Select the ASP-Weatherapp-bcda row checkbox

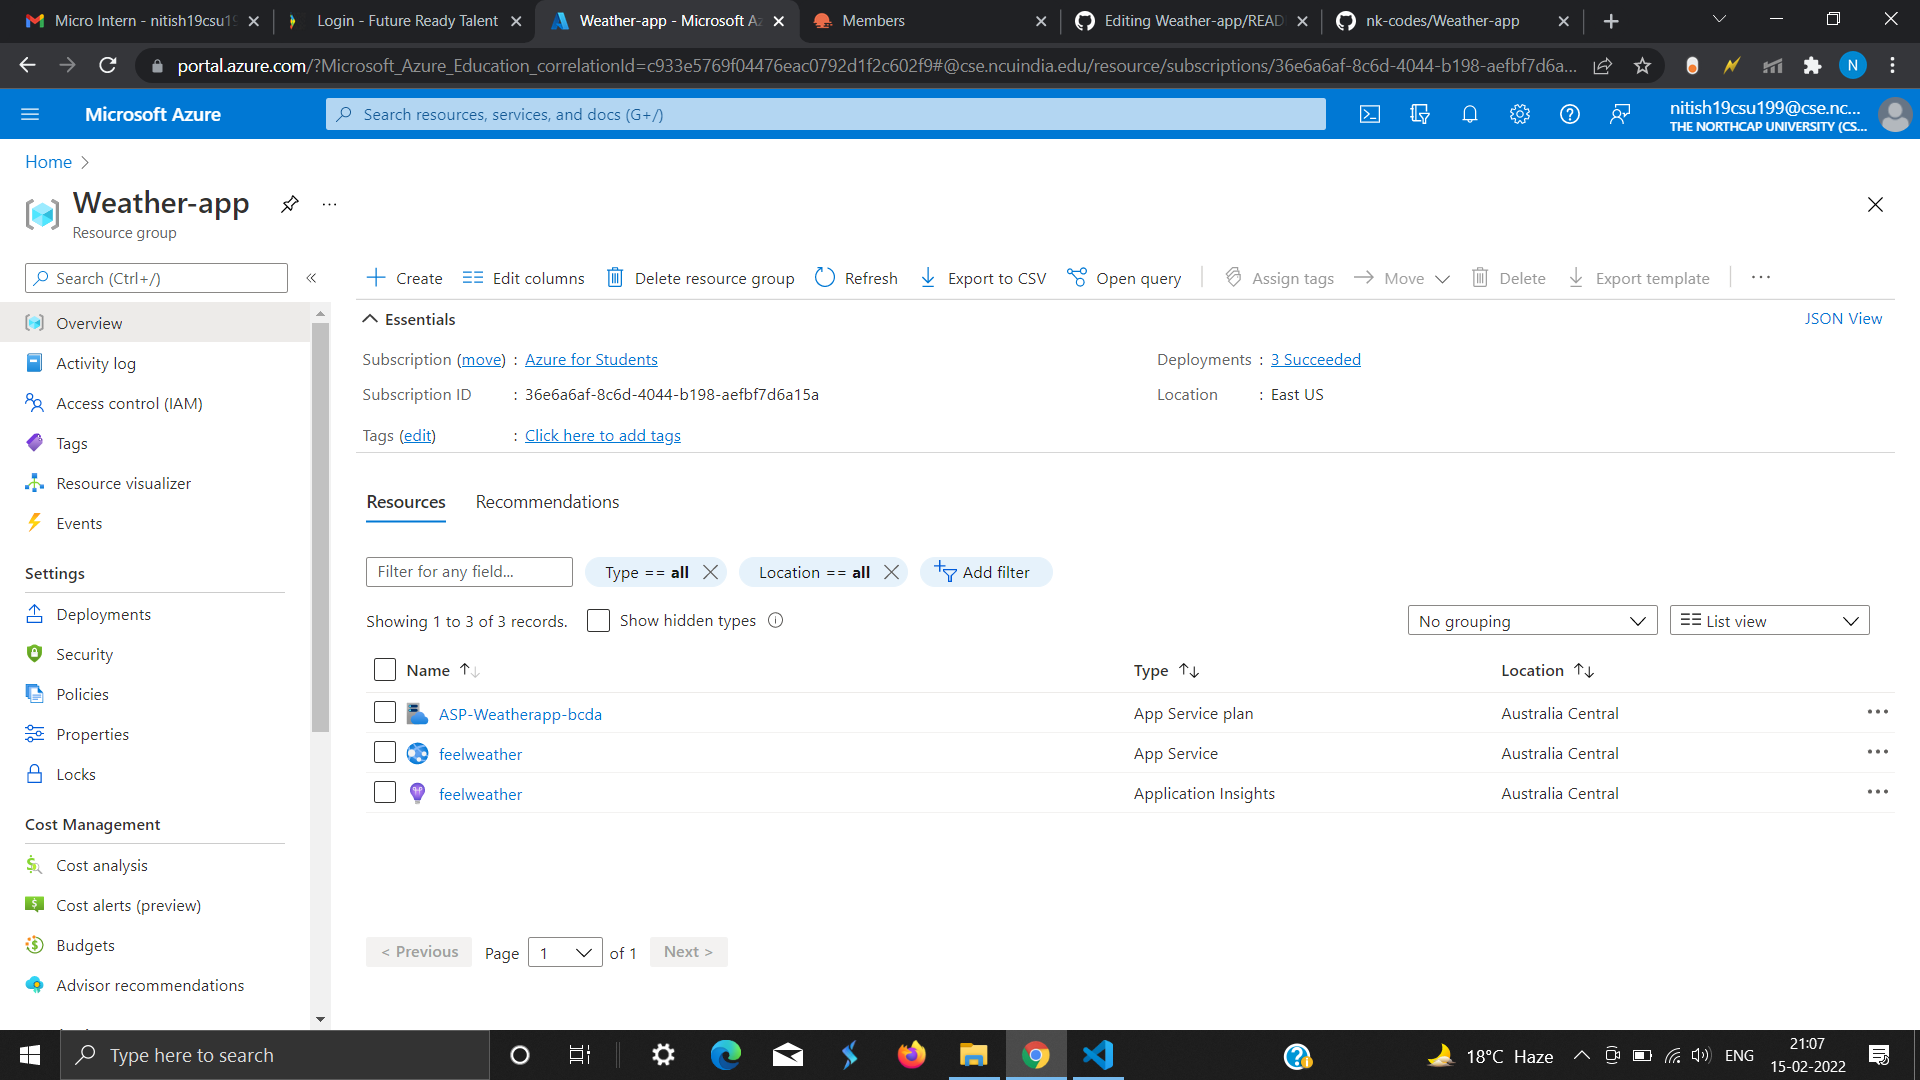click(x=385, y=713)
